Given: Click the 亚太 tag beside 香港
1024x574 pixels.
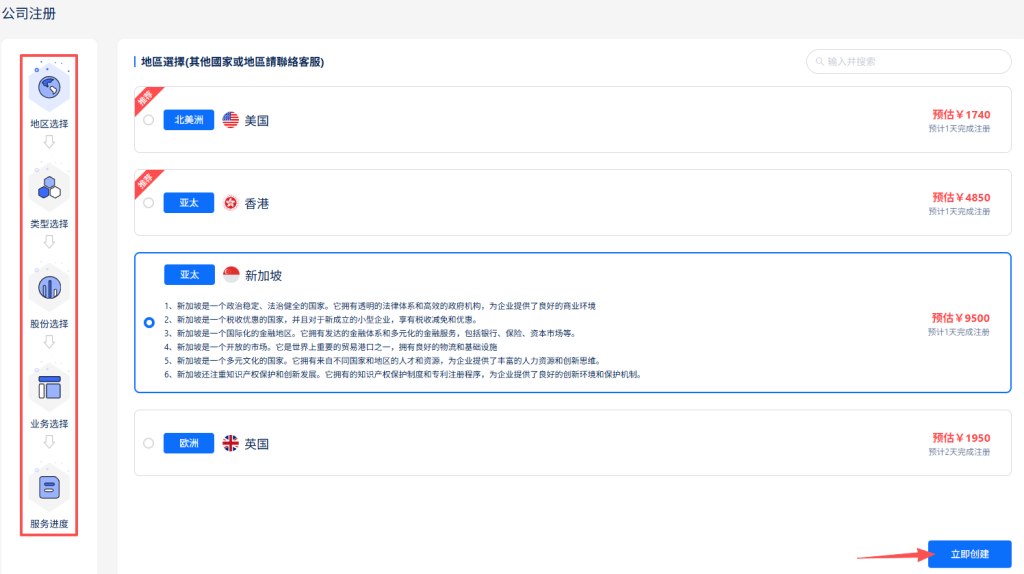Looking at the screenshot, I should click(x=189, y=203).
